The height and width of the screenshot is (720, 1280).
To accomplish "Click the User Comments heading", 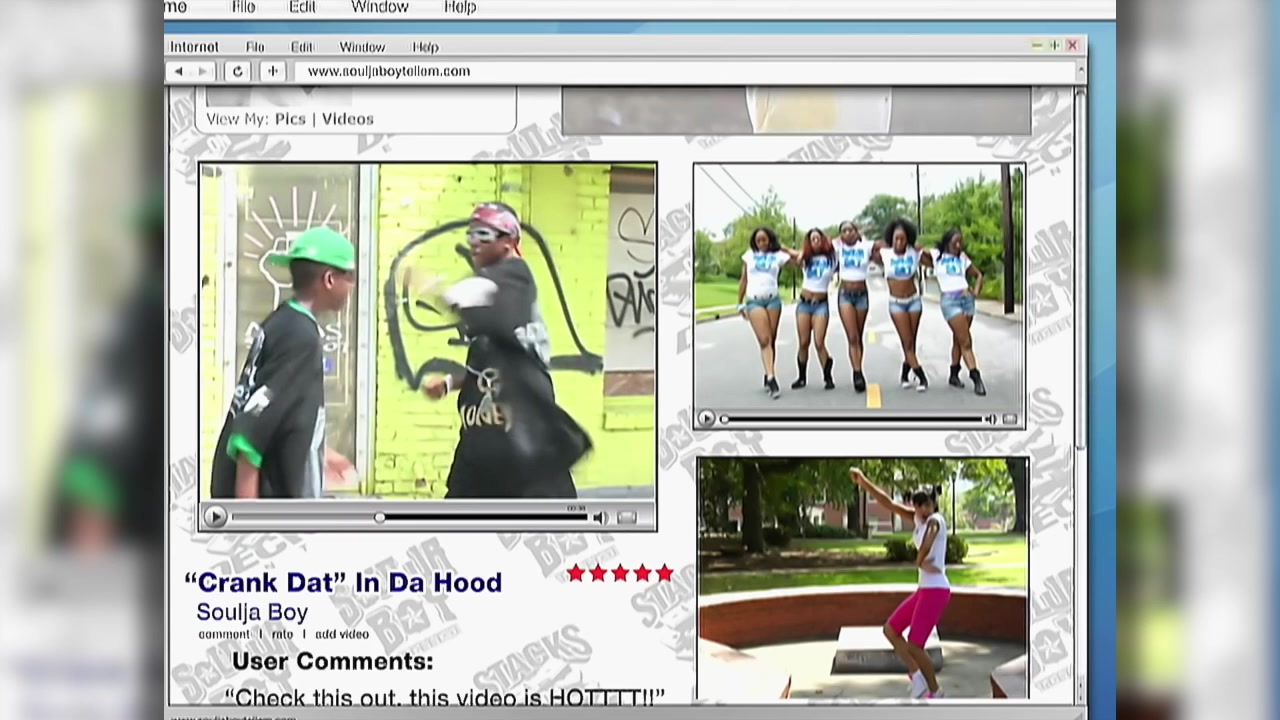I will (x=333, y=661).
